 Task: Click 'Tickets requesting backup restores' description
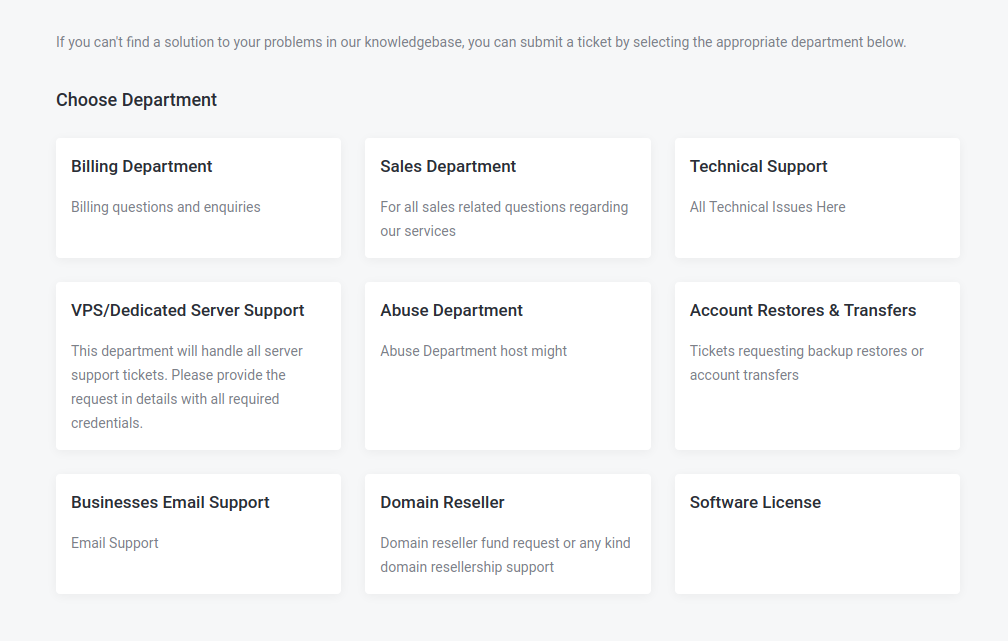[x=807, y=363]
